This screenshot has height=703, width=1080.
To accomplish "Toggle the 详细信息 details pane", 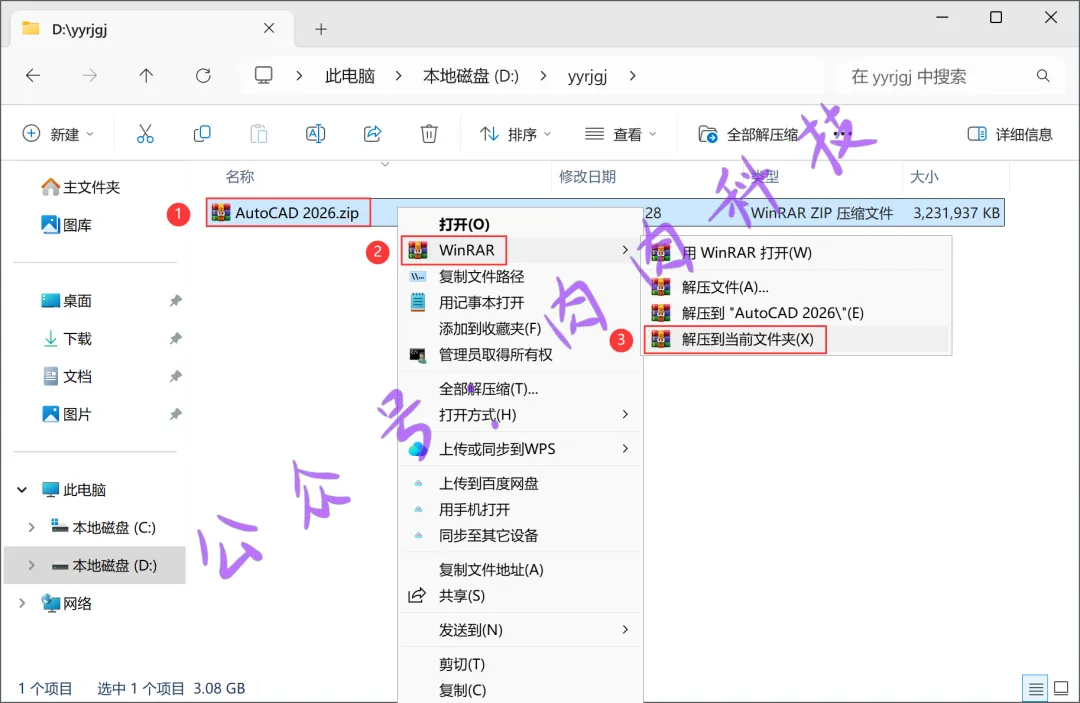I will 1010,134.
